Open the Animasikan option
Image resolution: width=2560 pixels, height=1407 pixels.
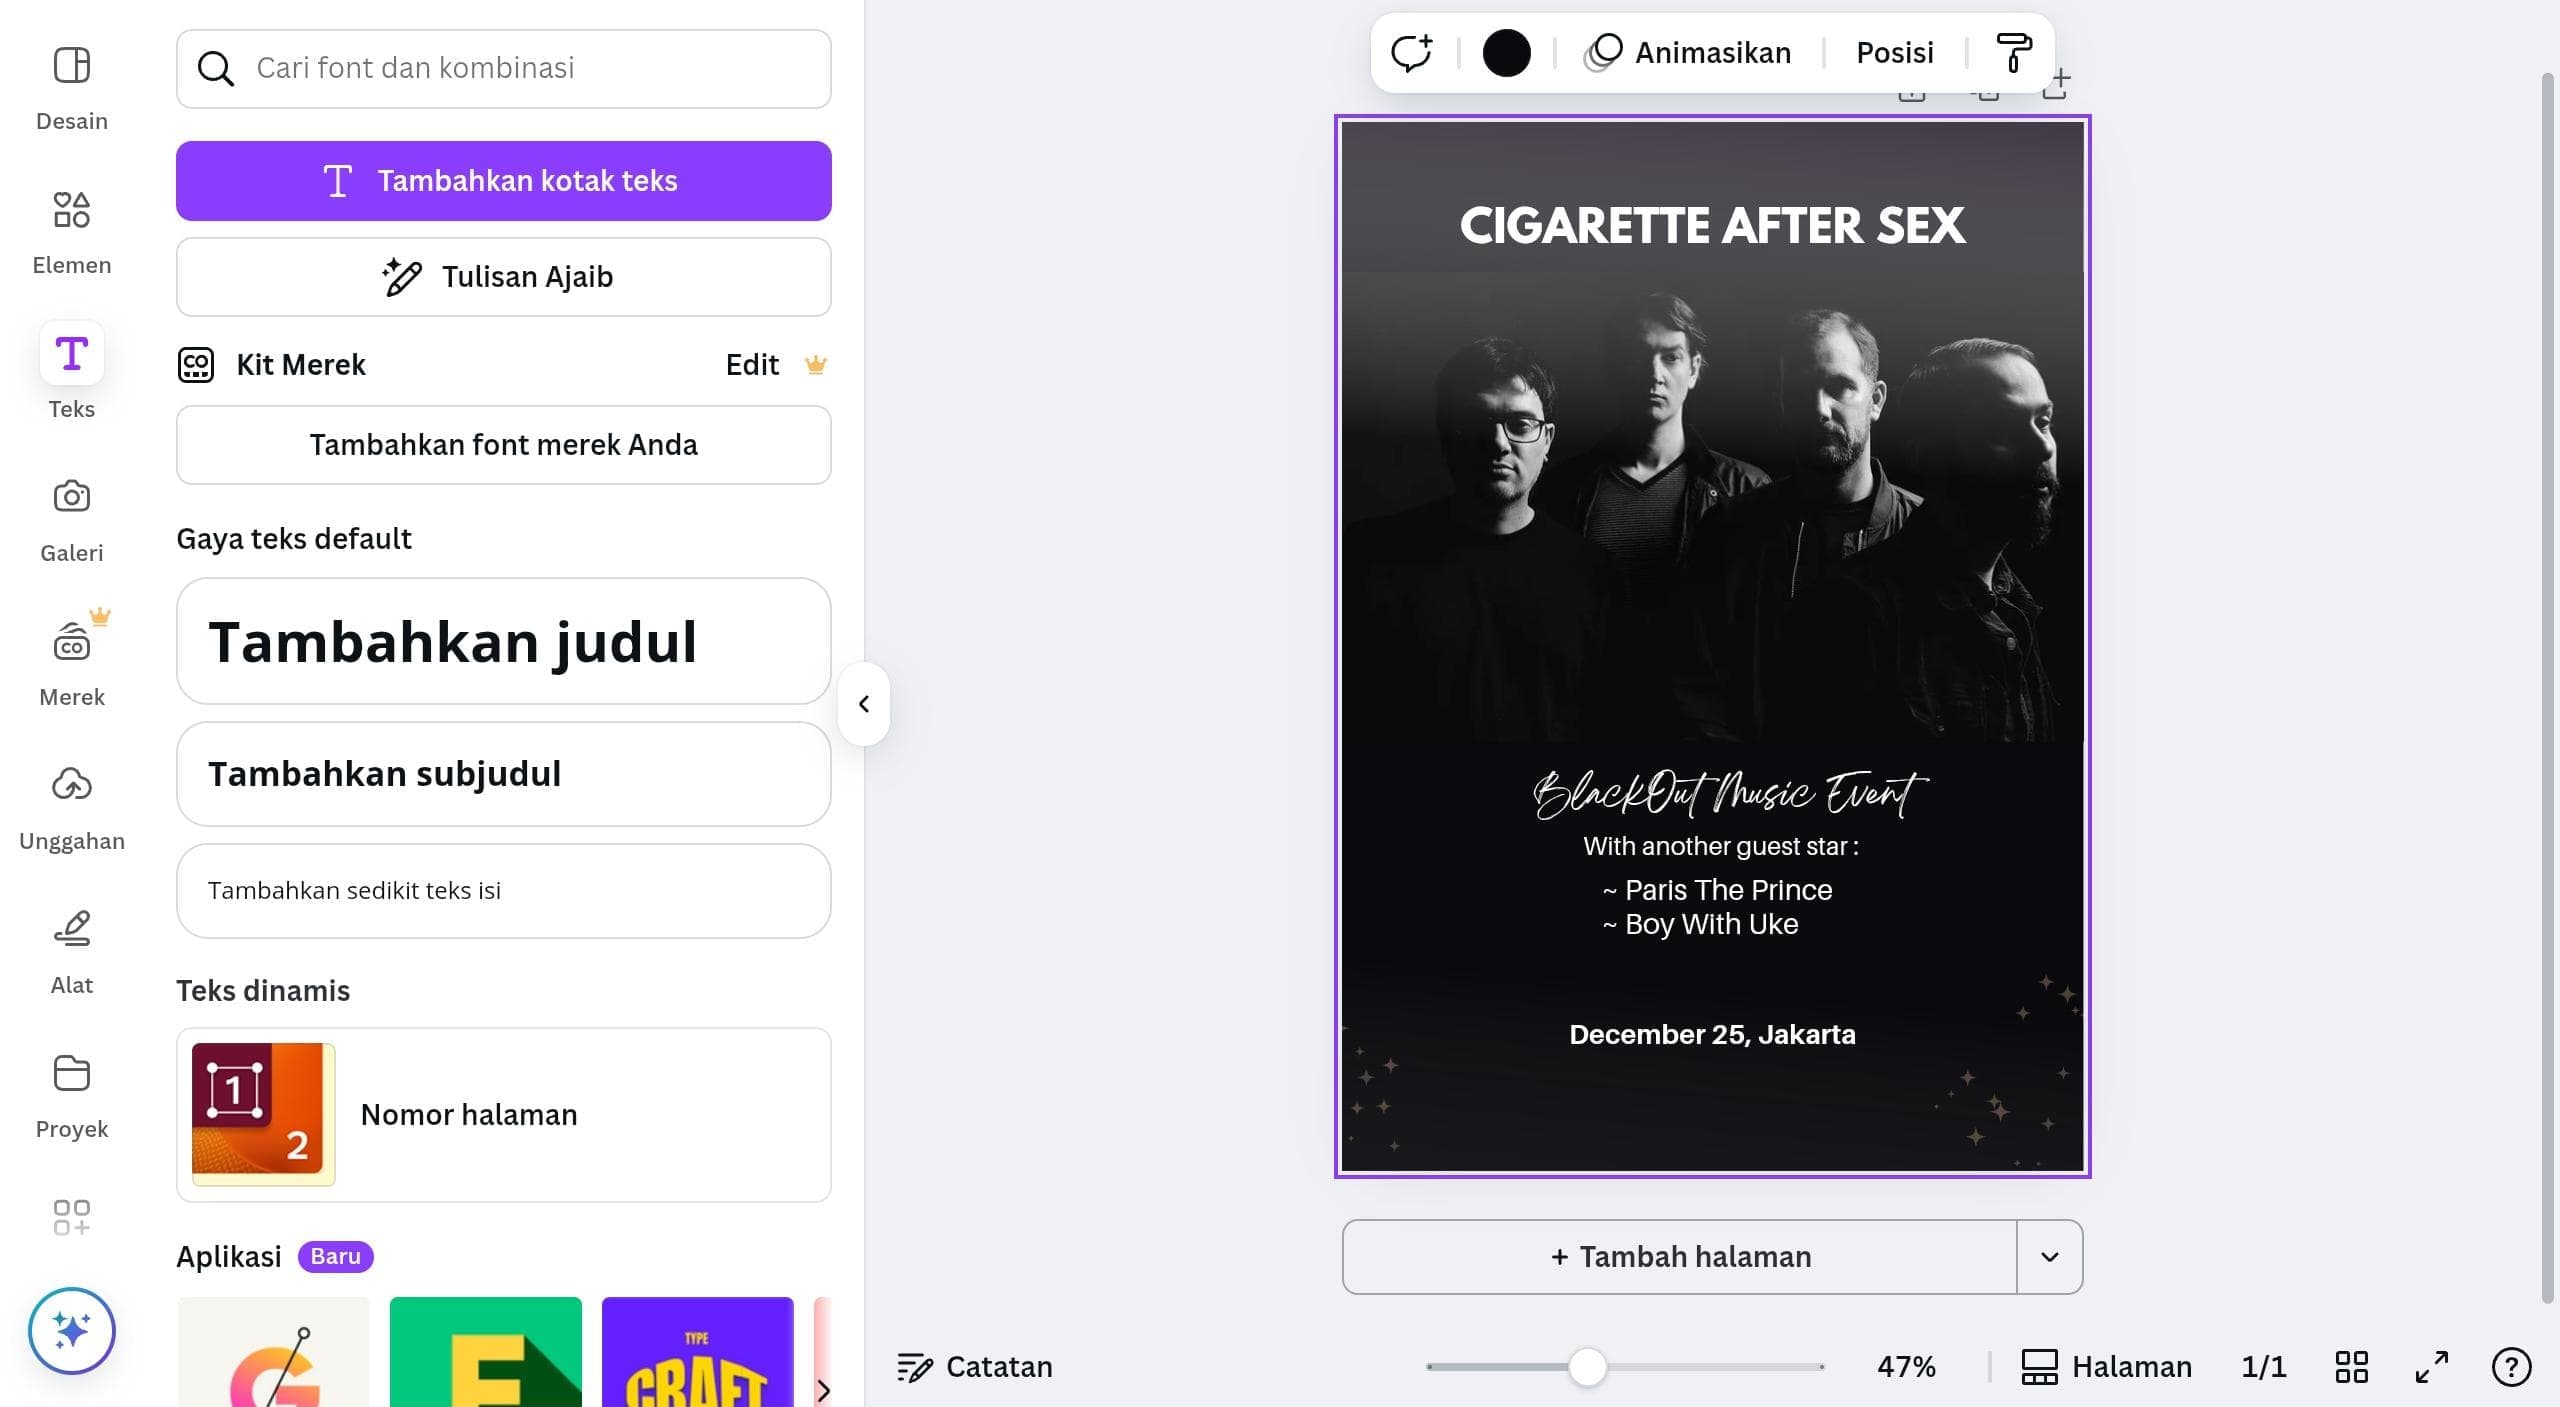point(1688,53)
